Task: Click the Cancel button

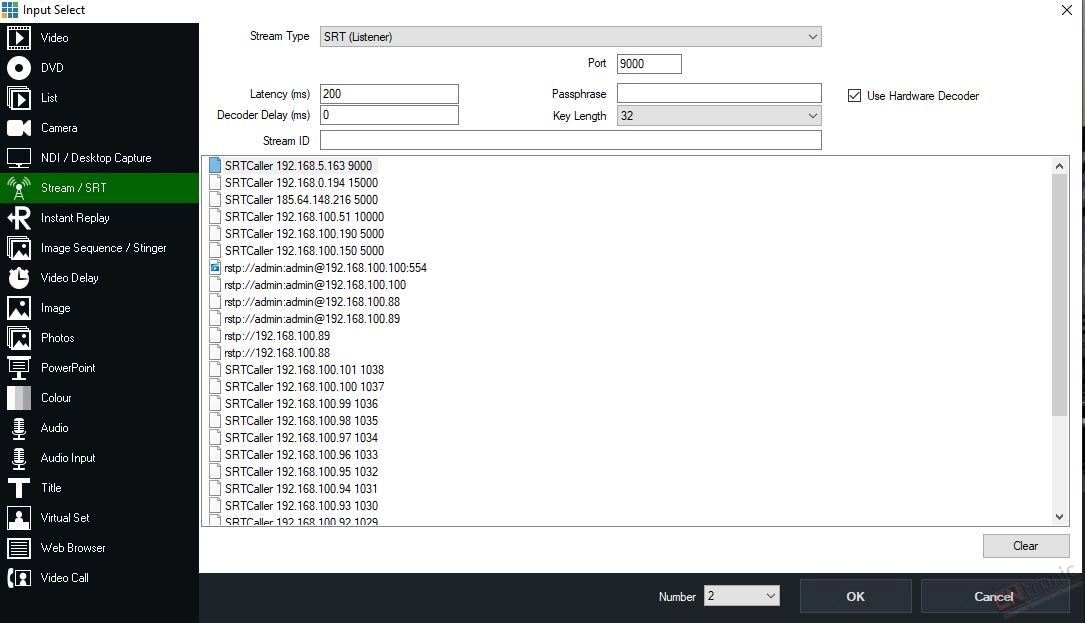Action: [994, 596]
